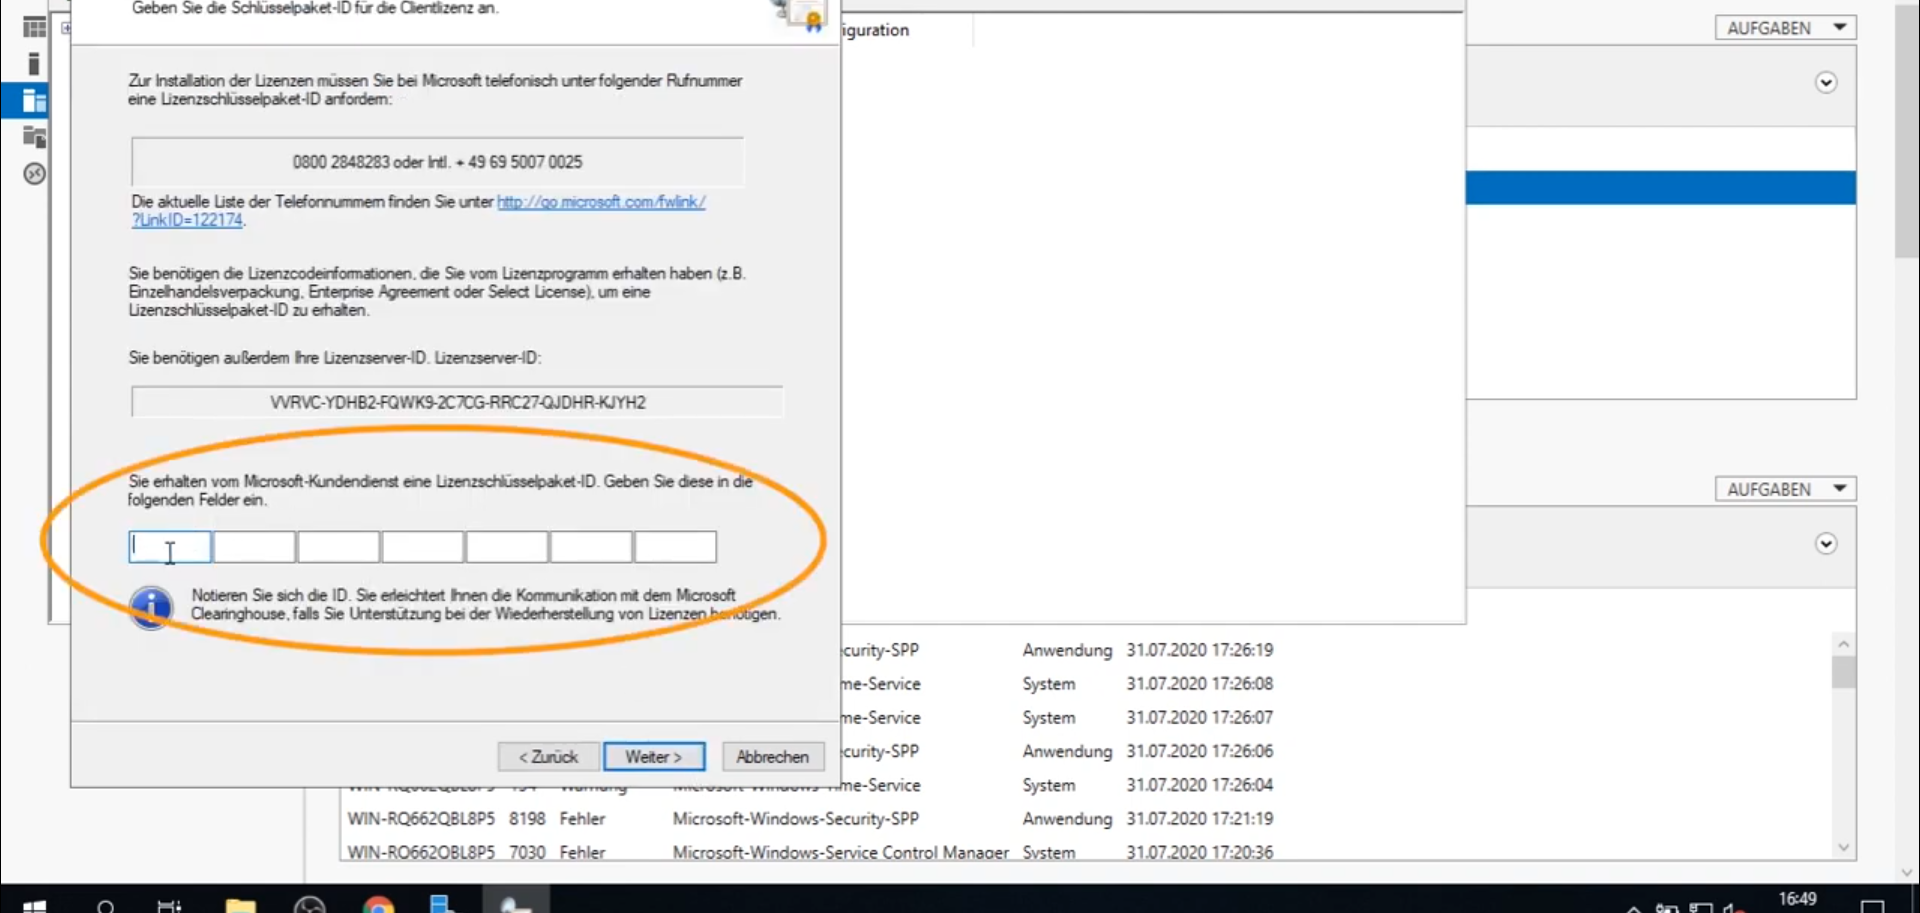Image resolution: width=1920 pixels, height=913 pixels.
Task: Open Remote Desktop Services sidebar icon
Action: [x=34, y=174]
